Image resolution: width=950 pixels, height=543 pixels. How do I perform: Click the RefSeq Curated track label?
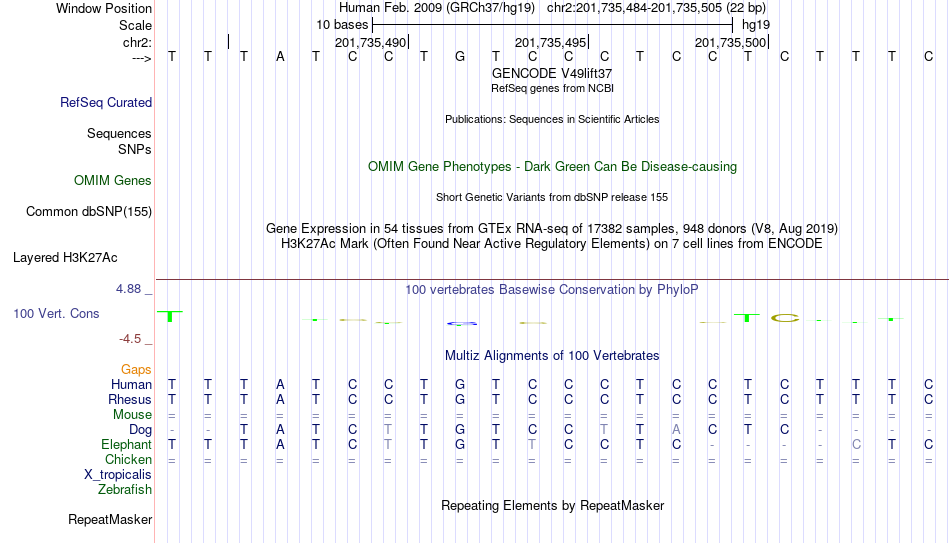coord(106,102)
